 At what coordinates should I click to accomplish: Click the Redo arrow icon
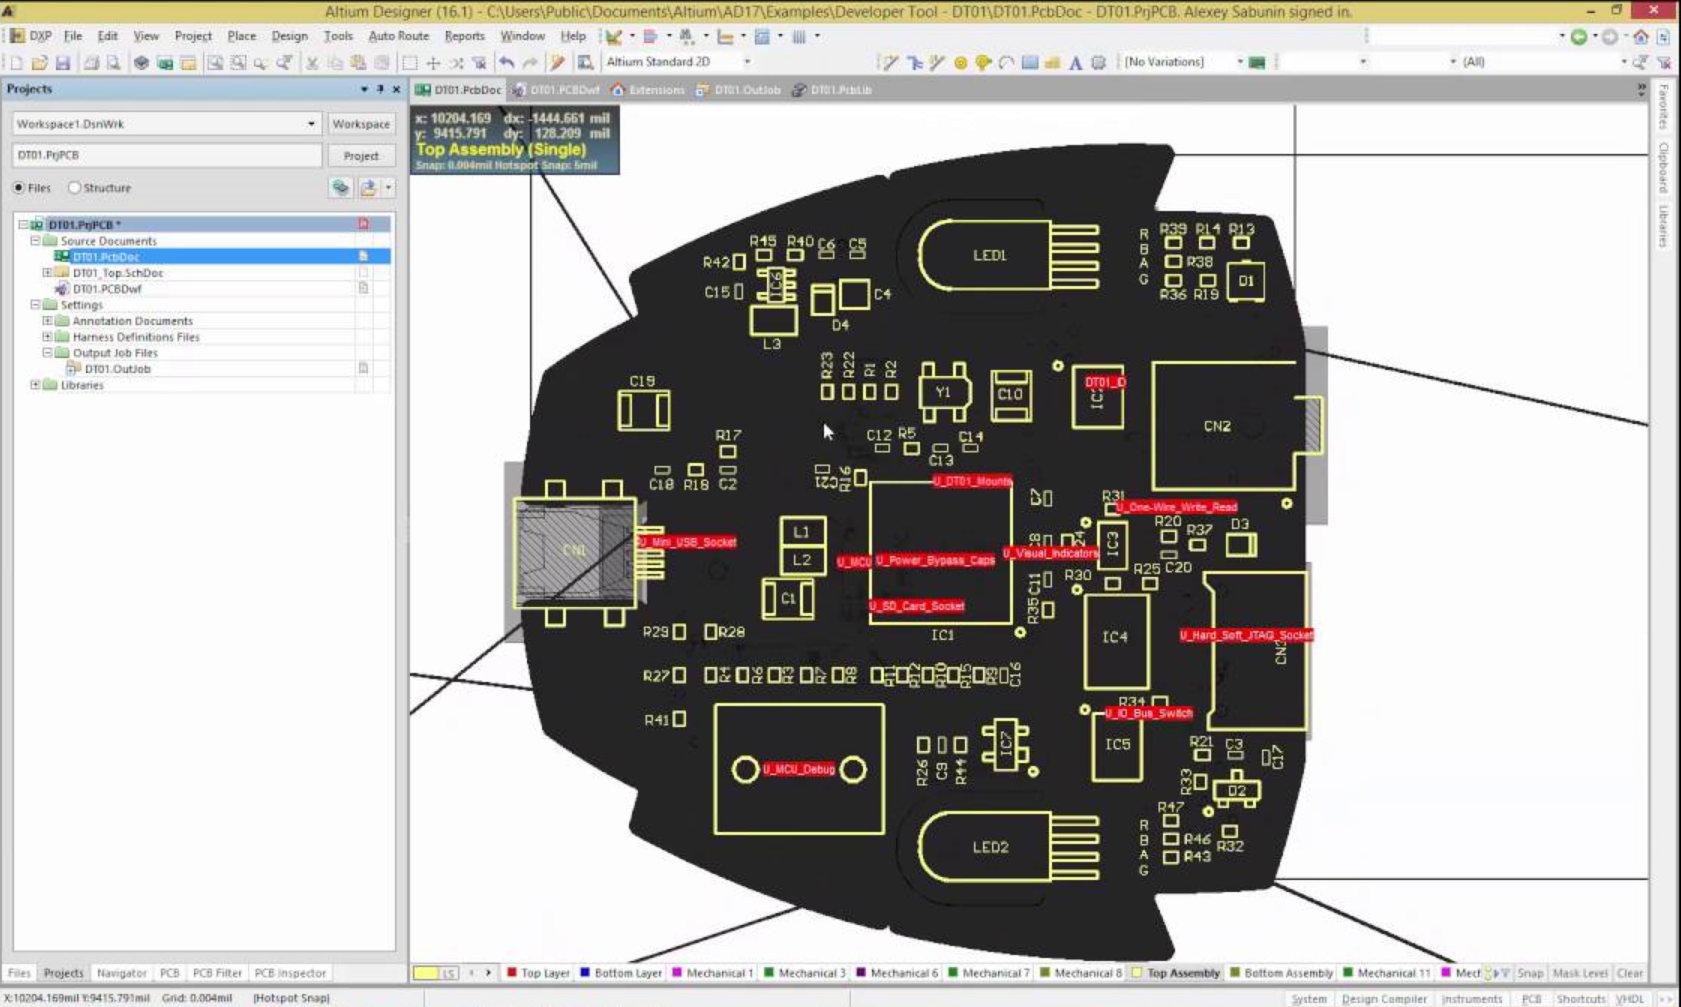530,63
